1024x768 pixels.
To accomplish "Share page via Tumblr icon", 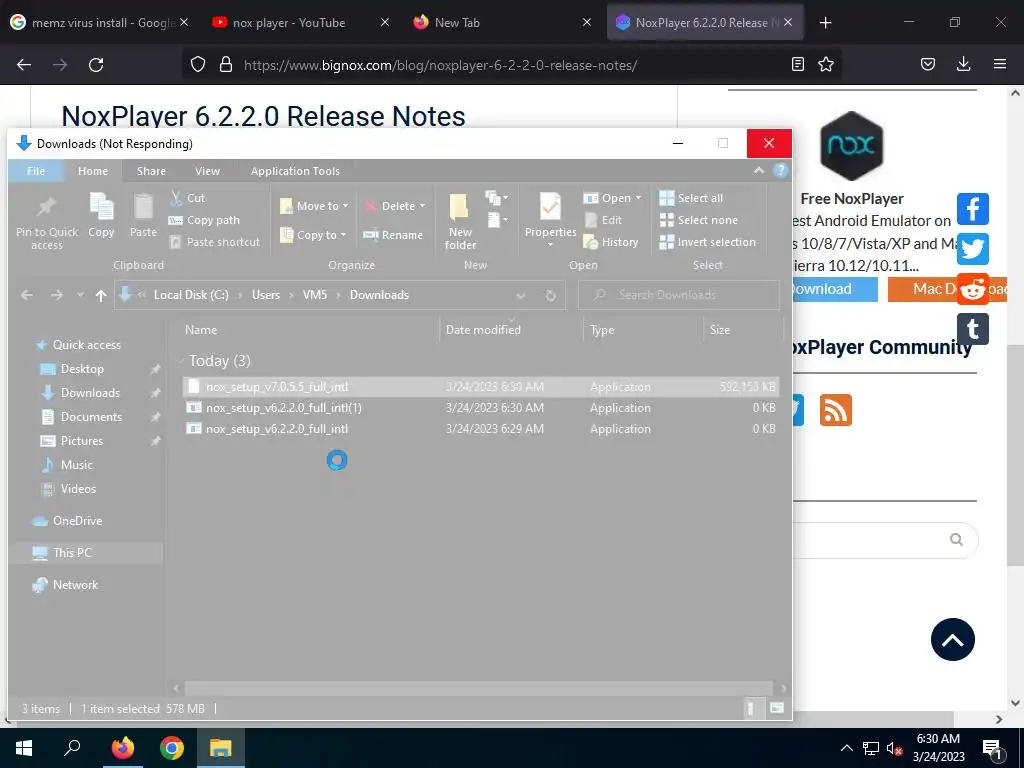I will click(x=972, y=328).
